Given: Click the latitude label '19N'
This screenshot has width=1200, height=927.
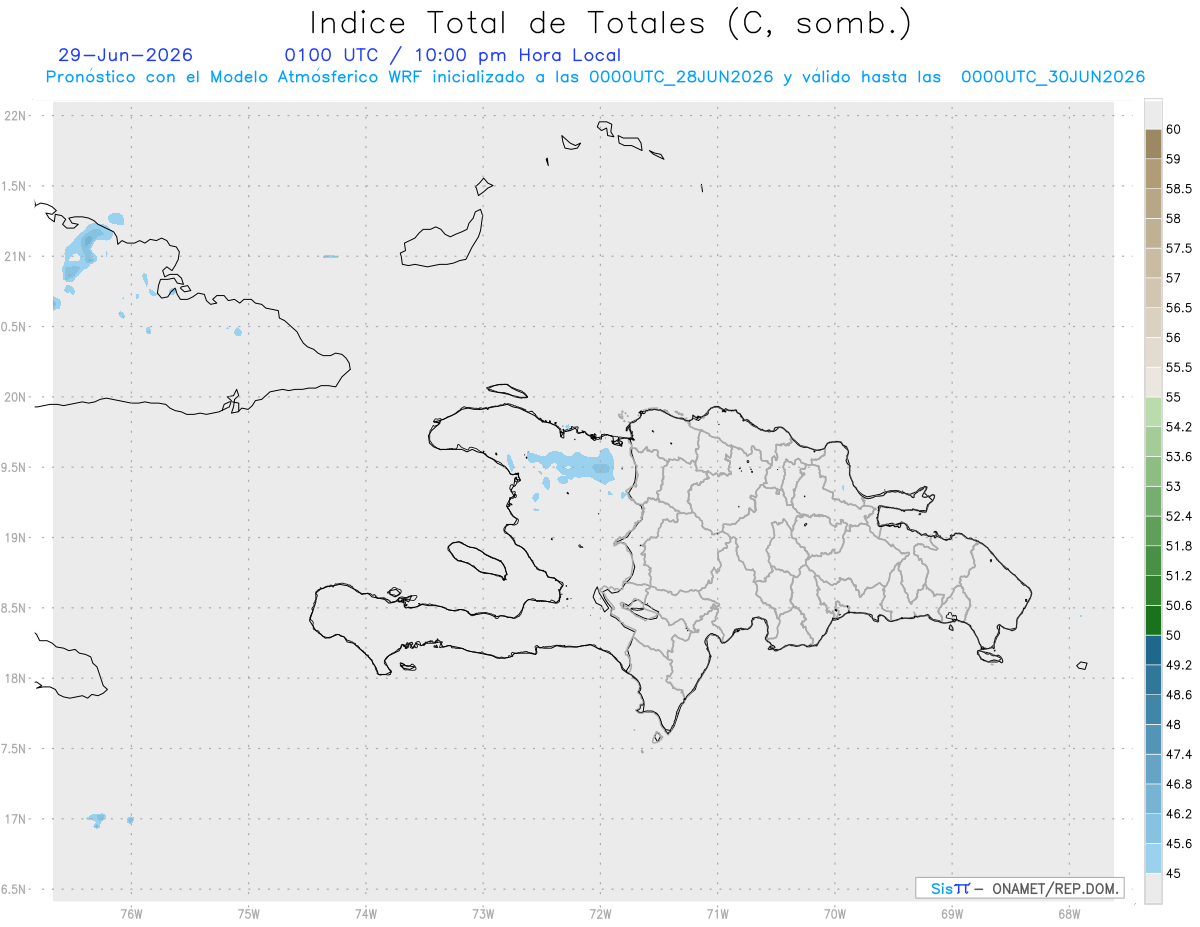Looking at the screenshot, I should pyautogui.click(x=17, y=537).
